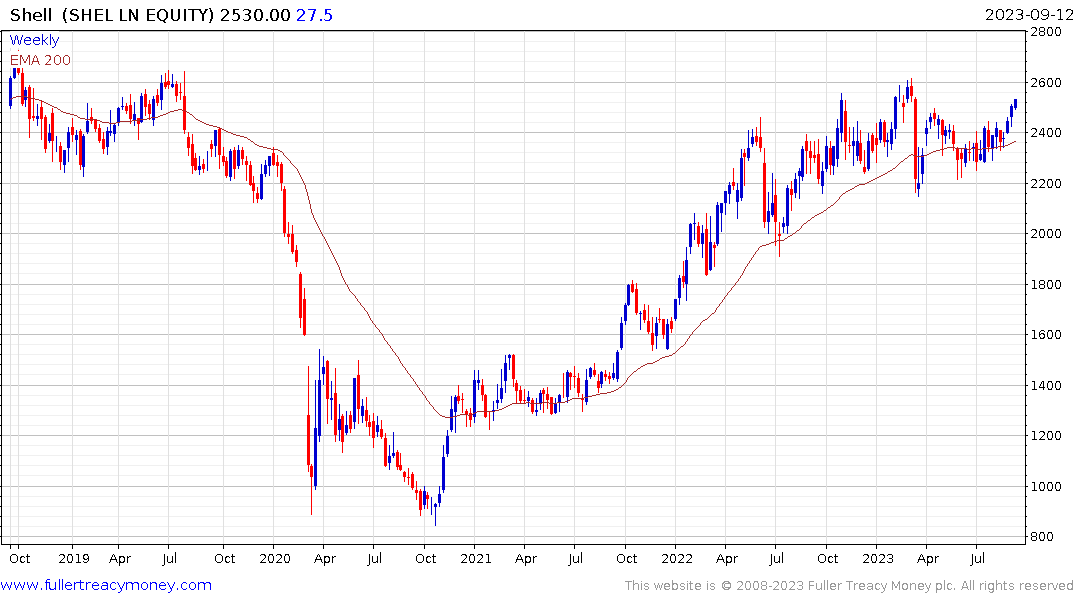Click the 1200 price axis label

(1046, 435)
